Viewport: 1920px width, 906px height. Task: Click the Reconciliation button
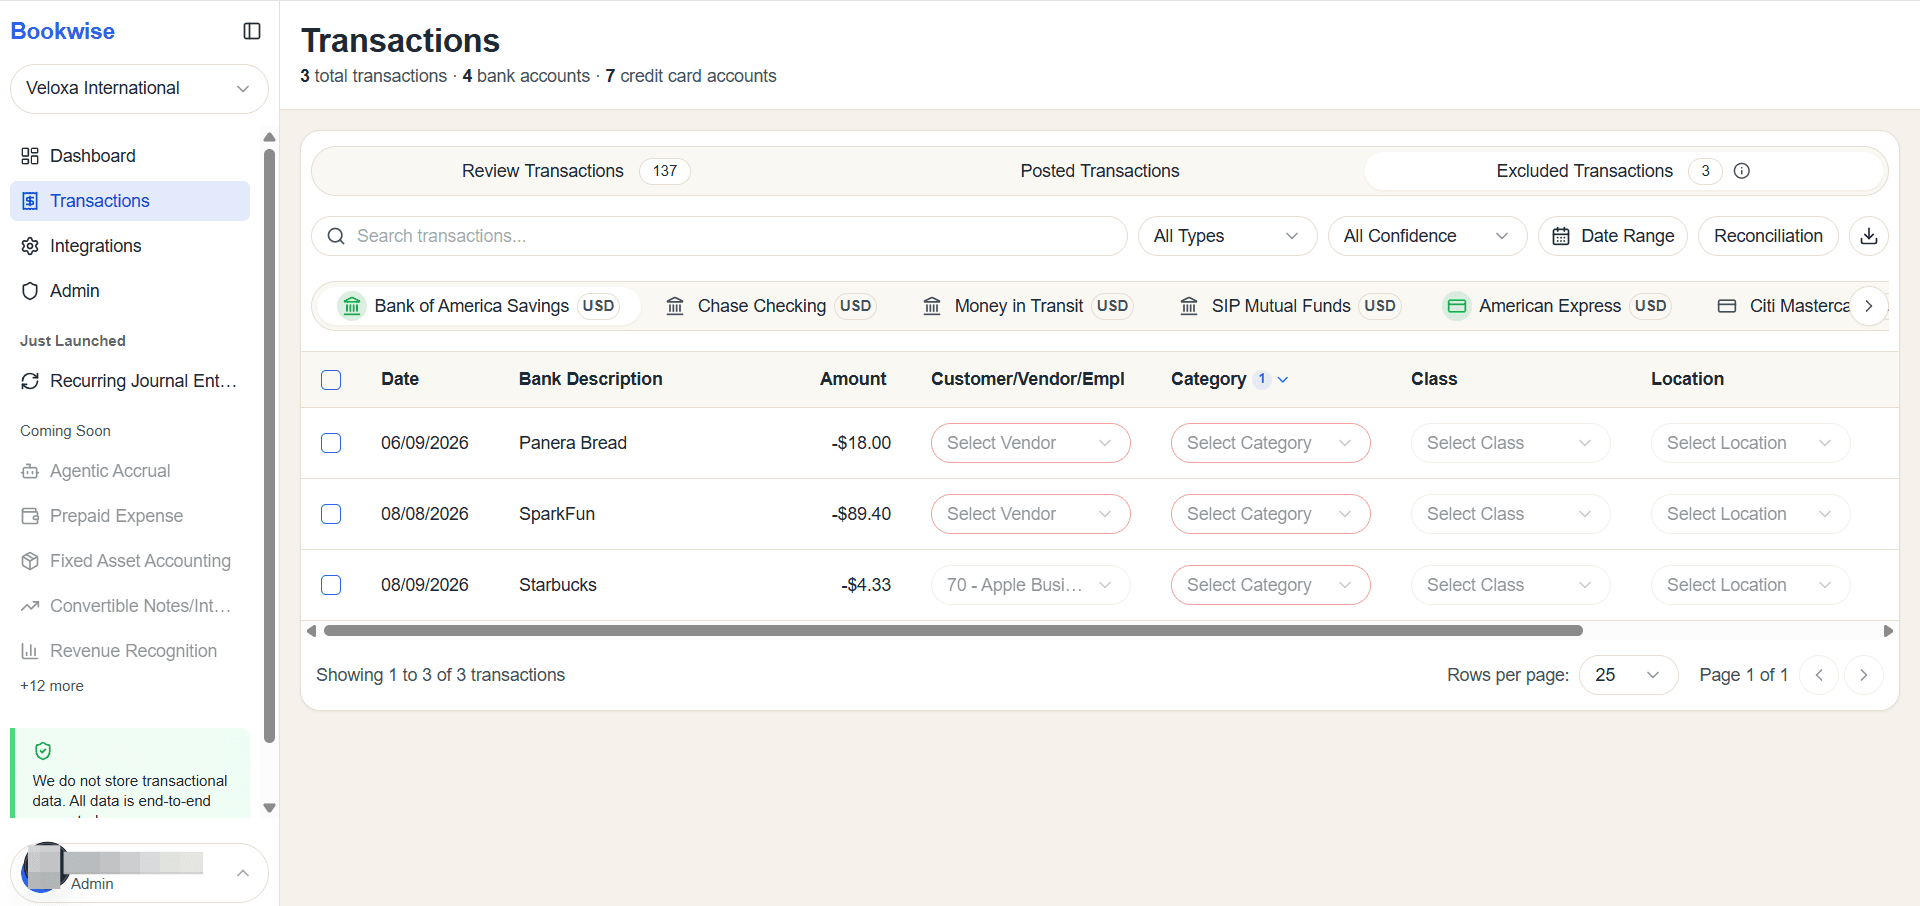click(1768, 236)
